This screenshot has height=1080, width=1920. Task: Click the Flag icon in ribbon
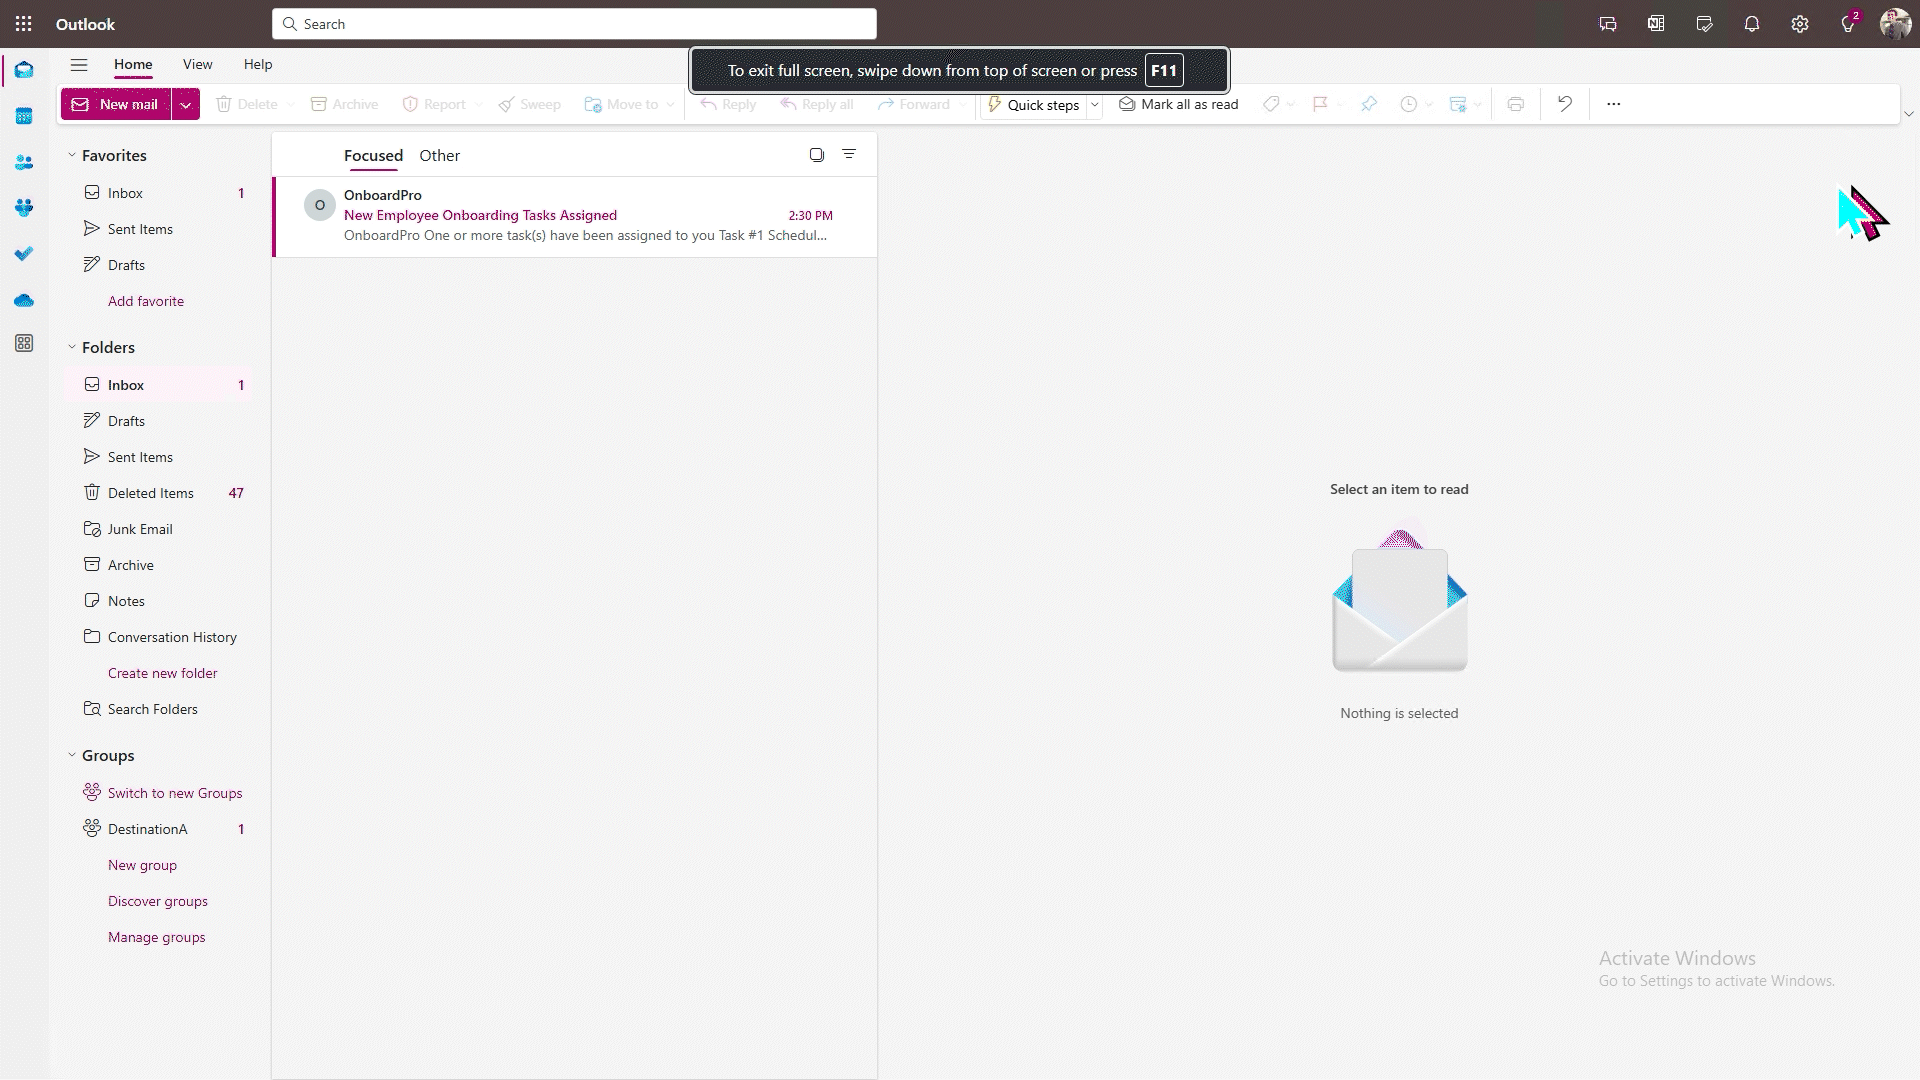tap(1320, 104)
